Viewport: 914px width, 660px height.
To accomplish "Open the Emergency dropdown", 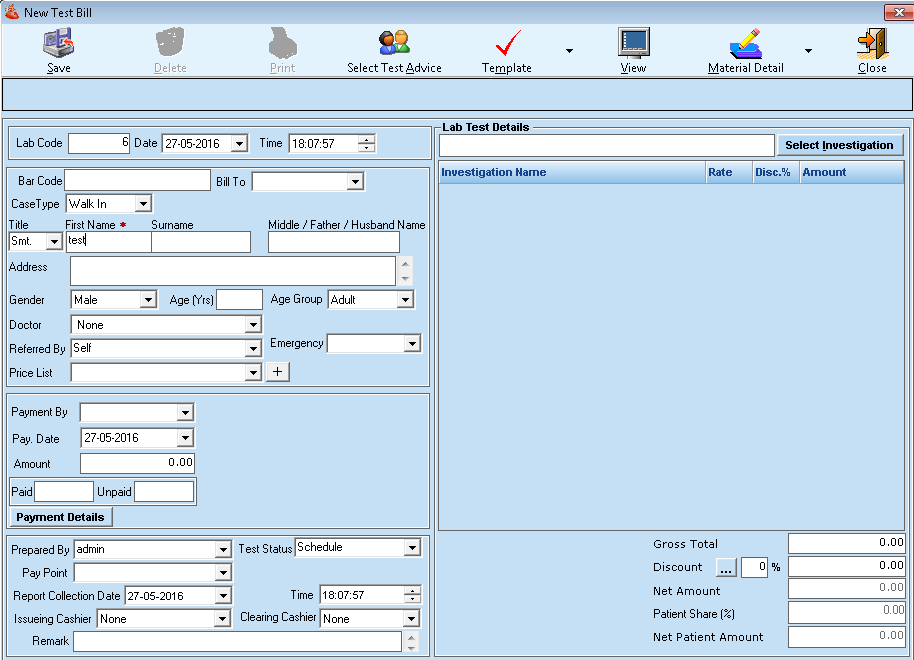I will coord(412,343).
